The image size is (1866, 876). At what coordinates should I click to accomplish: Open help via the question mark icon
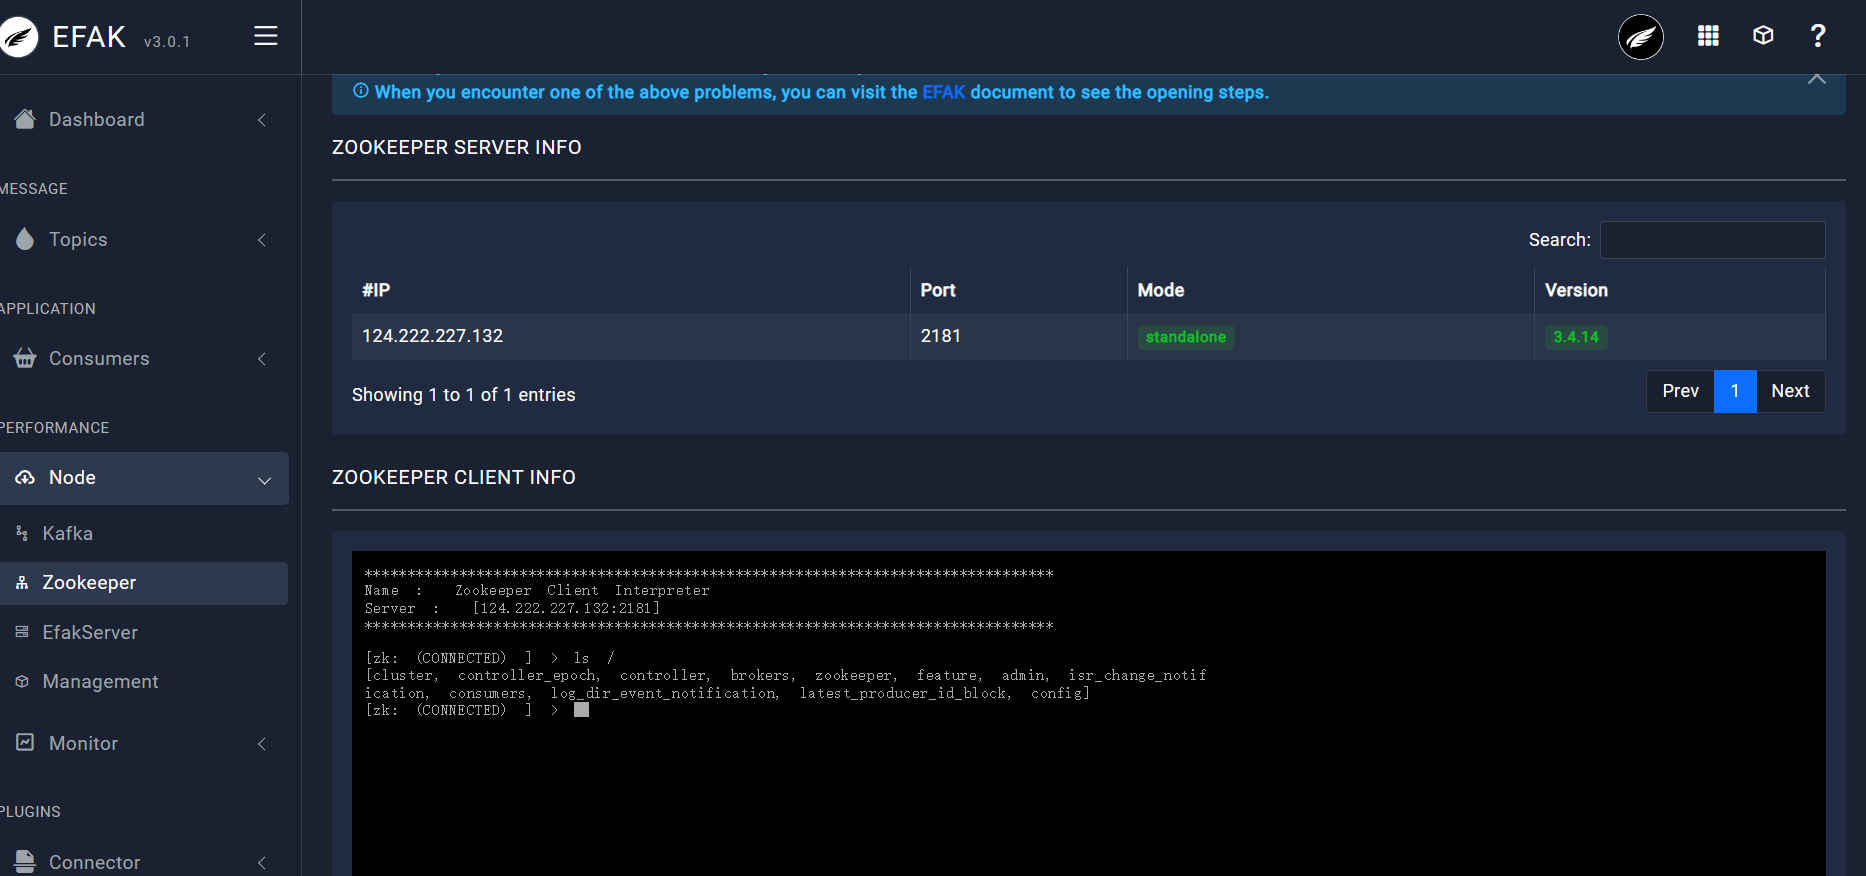tap(1818, 36)
